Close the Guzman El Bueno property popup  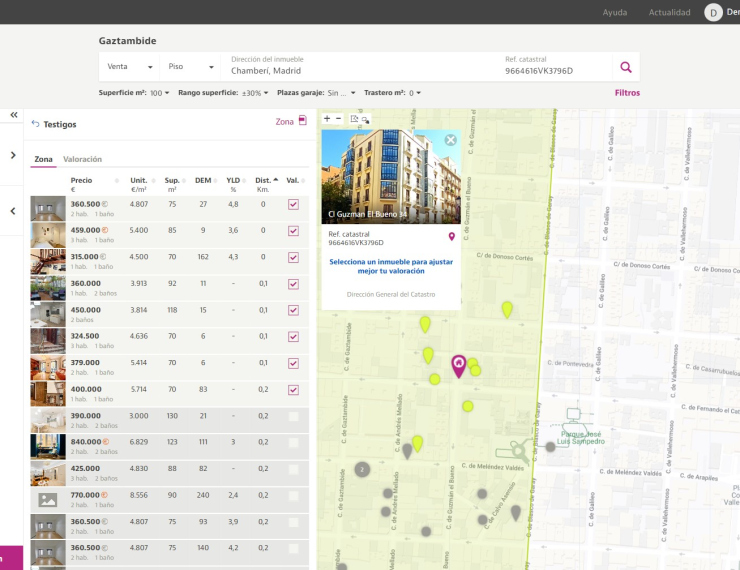click(450, 140)
